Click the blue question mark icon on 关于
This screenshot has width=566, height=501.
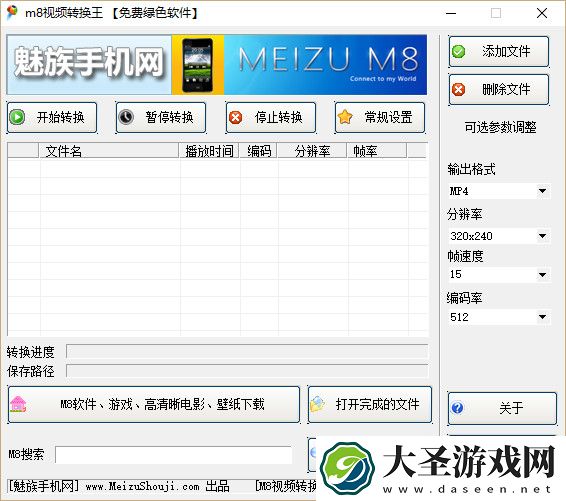coord(457,408)
